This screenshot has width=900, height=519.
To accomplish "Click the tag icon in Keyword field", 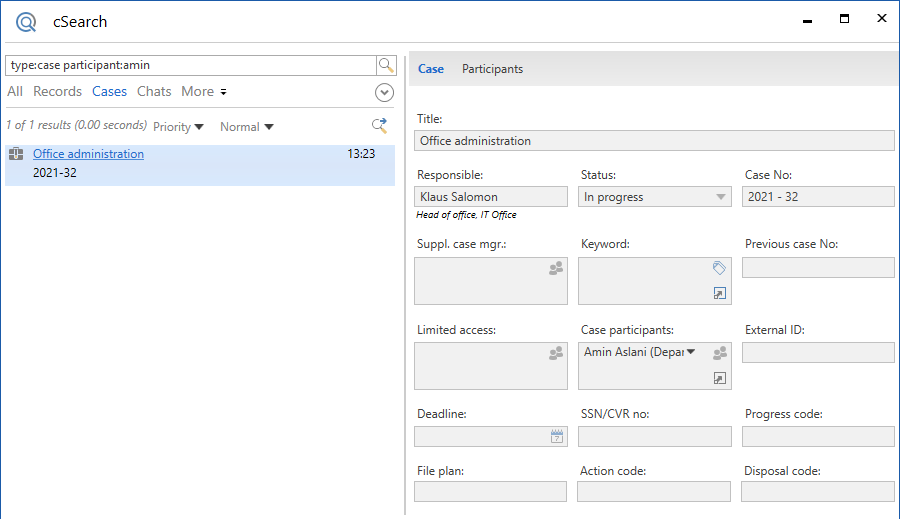I will click(x=719, y=268).
